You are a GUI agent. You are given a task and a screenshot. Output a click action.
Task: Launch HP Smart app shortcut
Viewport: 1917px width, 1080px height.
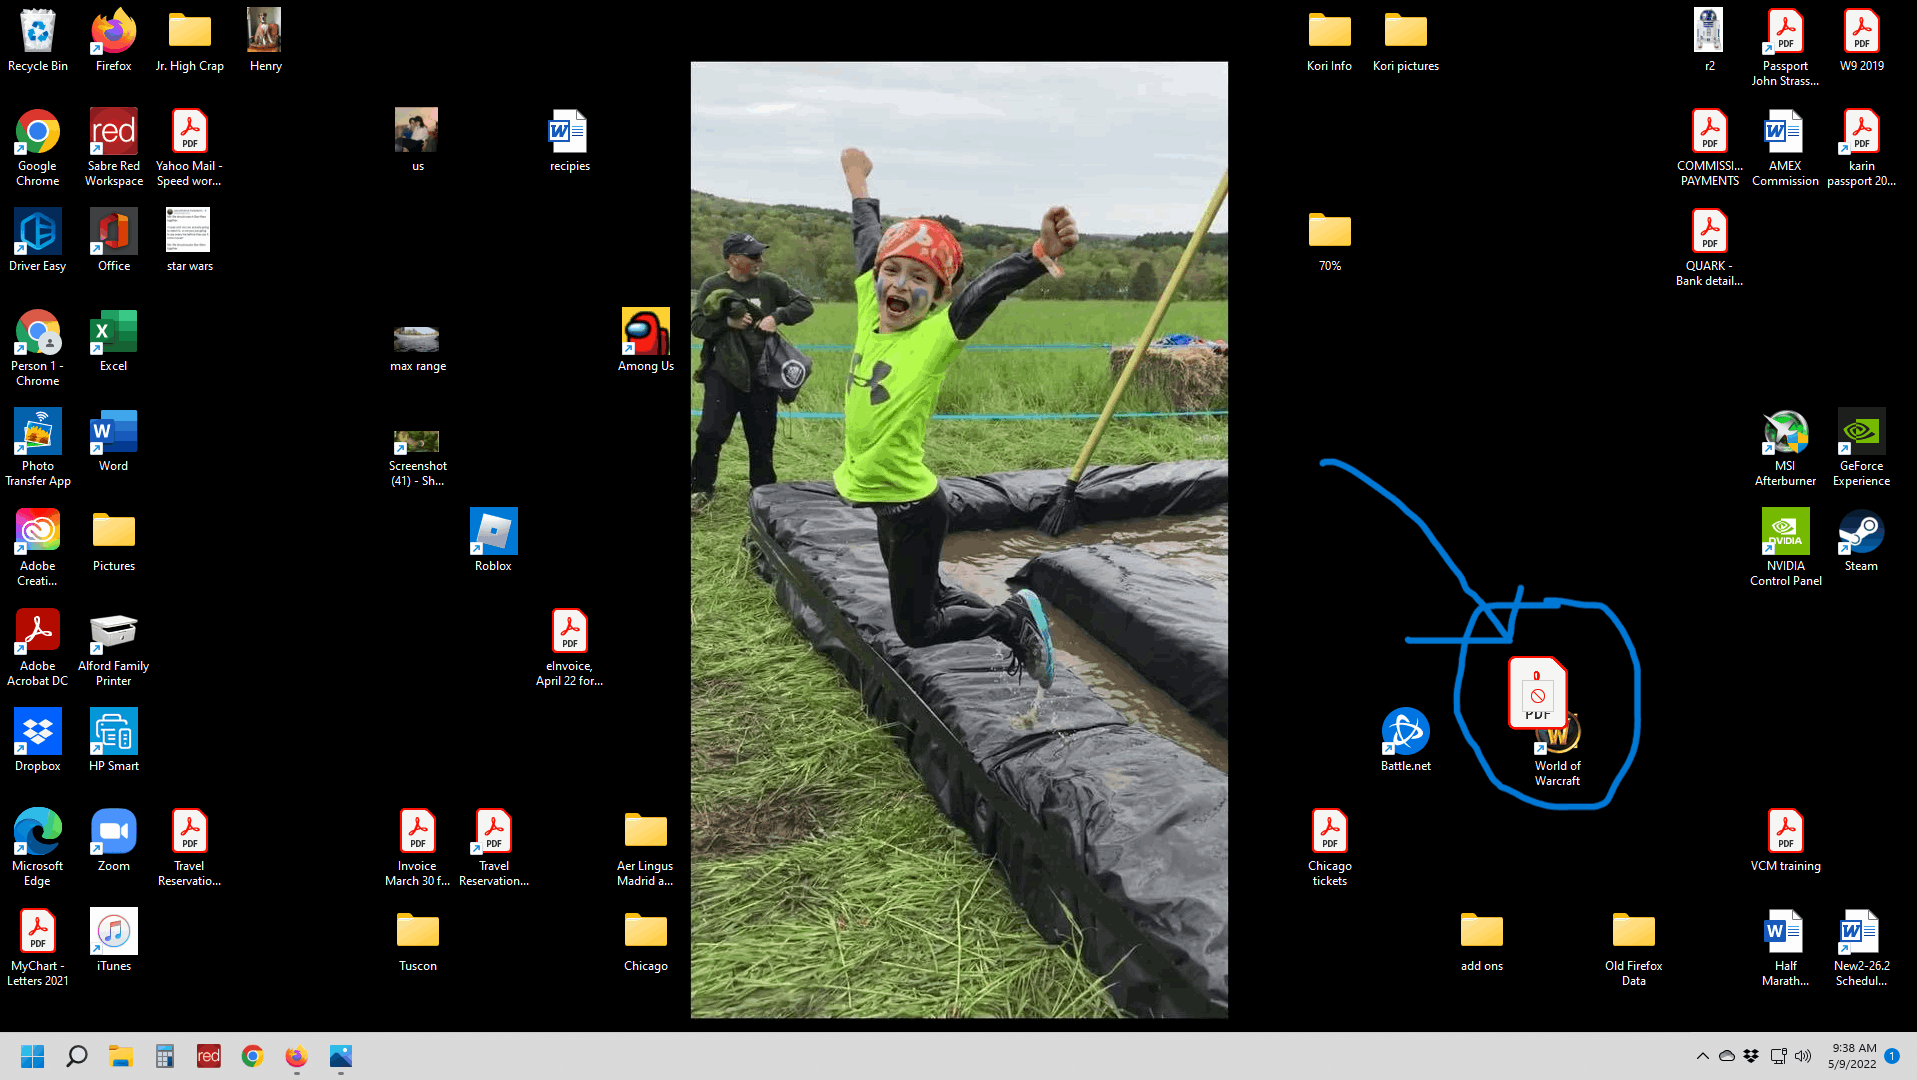tap(114, 740)
